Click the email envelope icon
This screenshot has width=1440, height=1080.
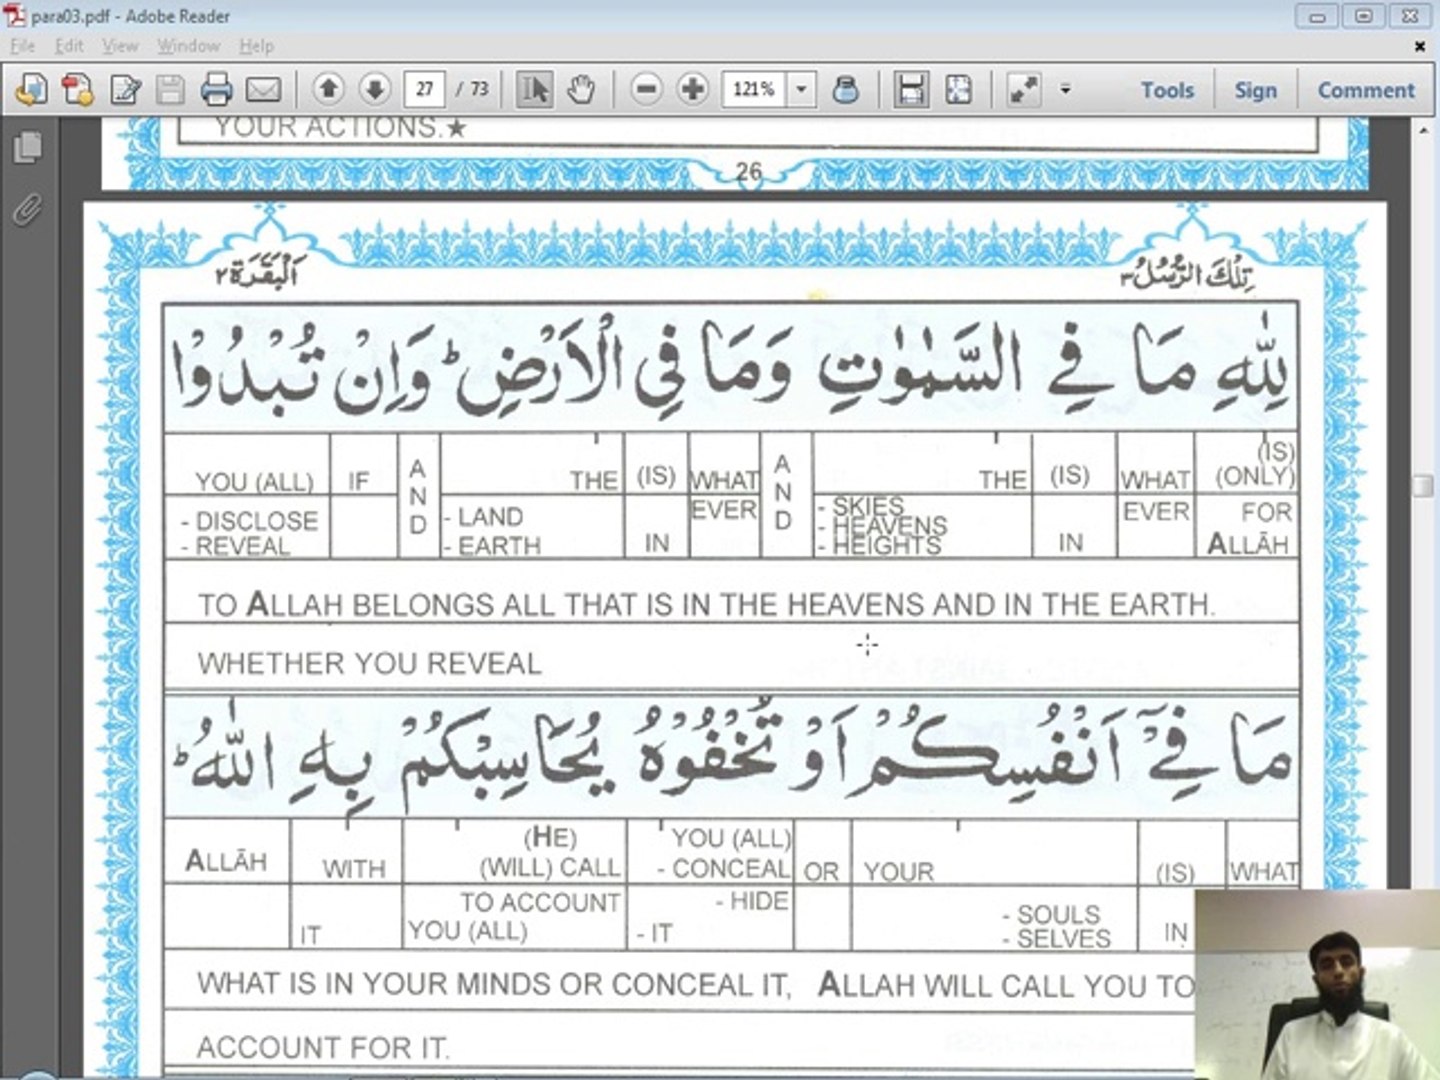(263, 90)
